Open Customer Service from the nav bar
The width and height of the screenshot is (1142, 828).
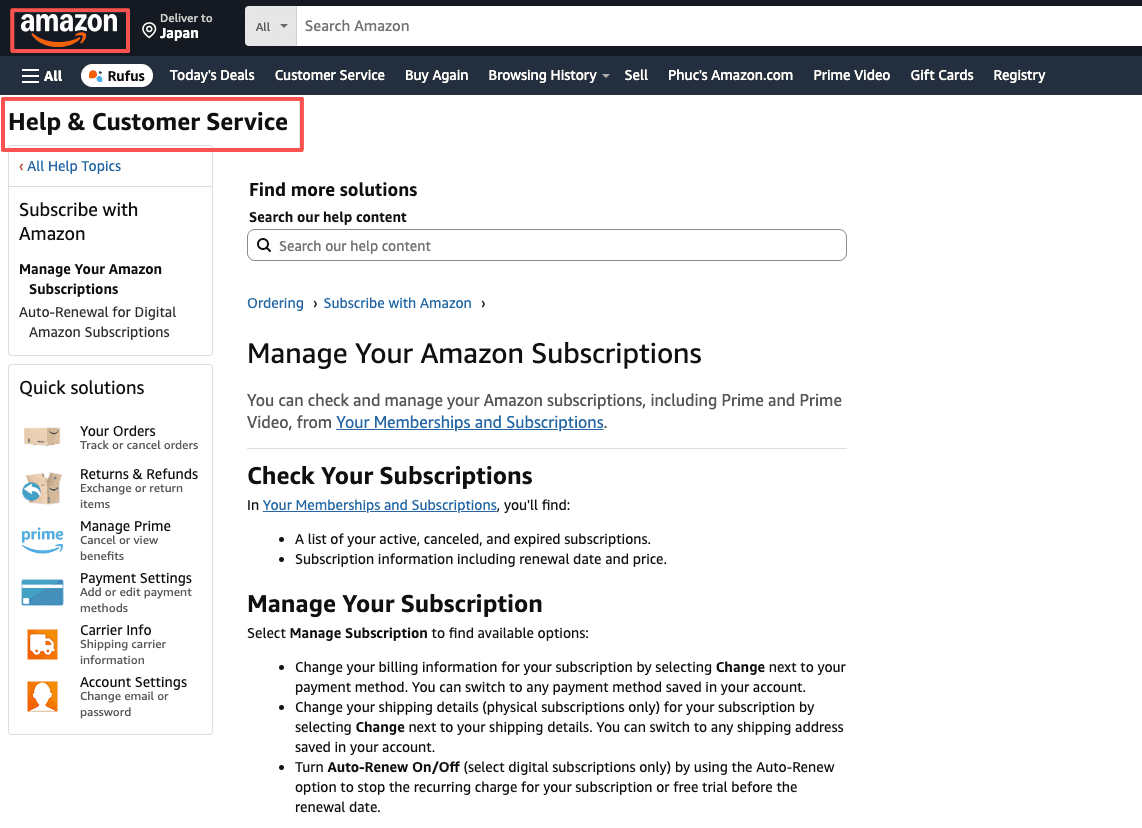point(329,75)
